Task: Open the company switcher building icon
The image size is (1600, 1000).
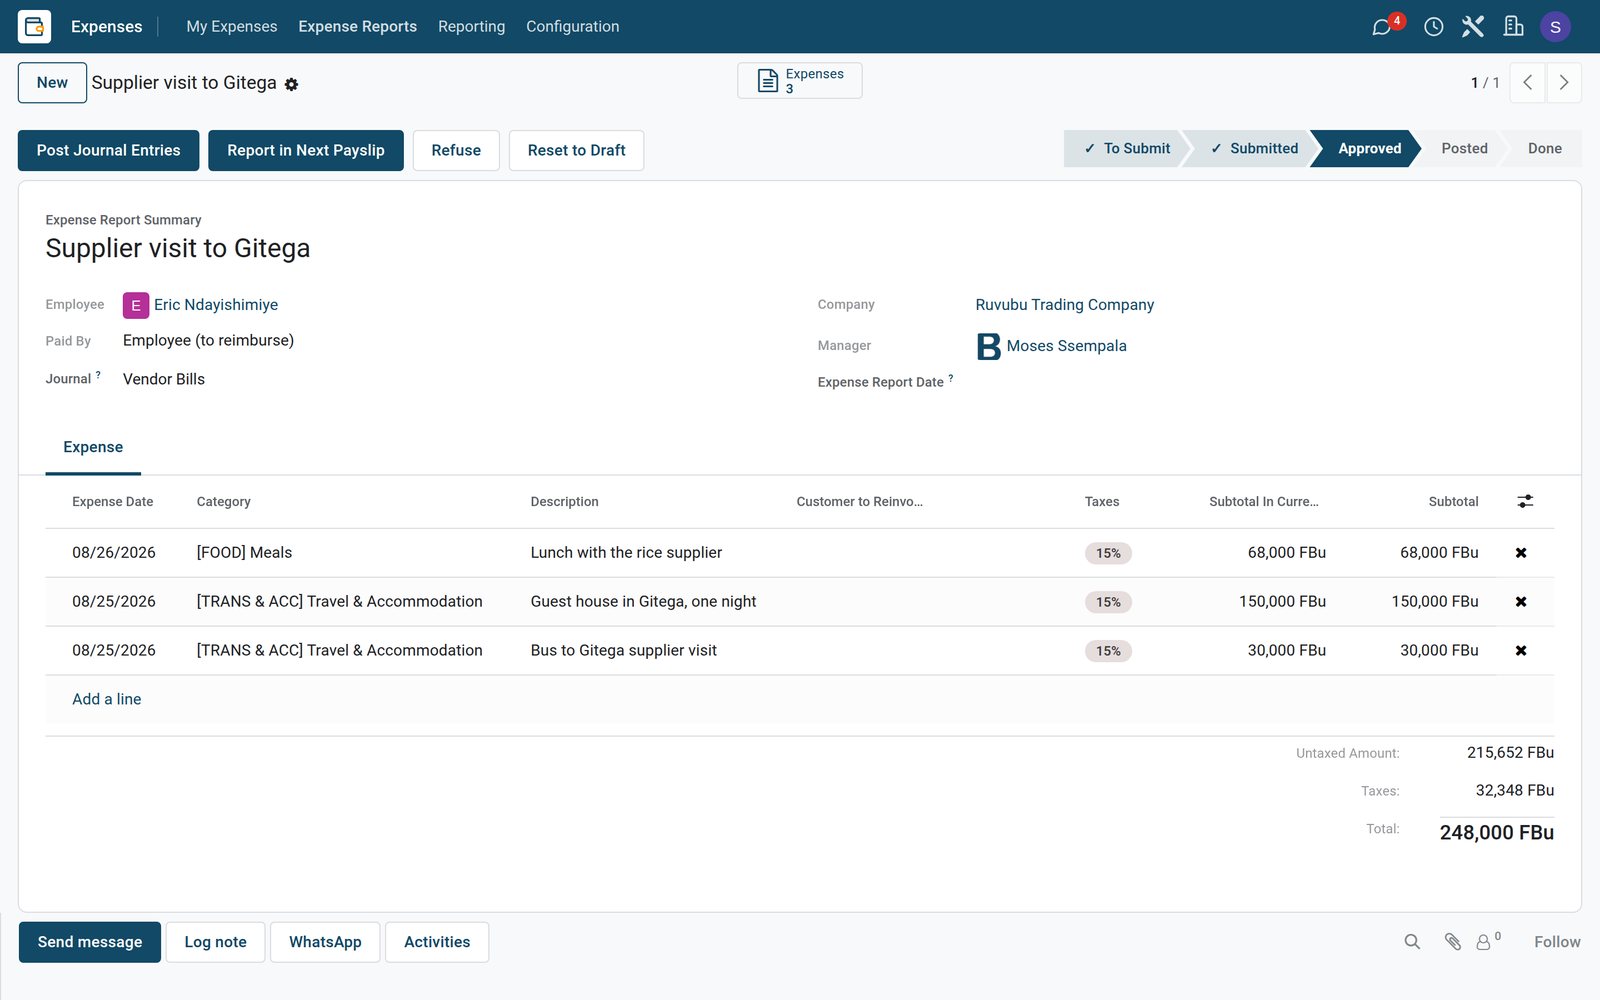Action: coord(1514,27)
